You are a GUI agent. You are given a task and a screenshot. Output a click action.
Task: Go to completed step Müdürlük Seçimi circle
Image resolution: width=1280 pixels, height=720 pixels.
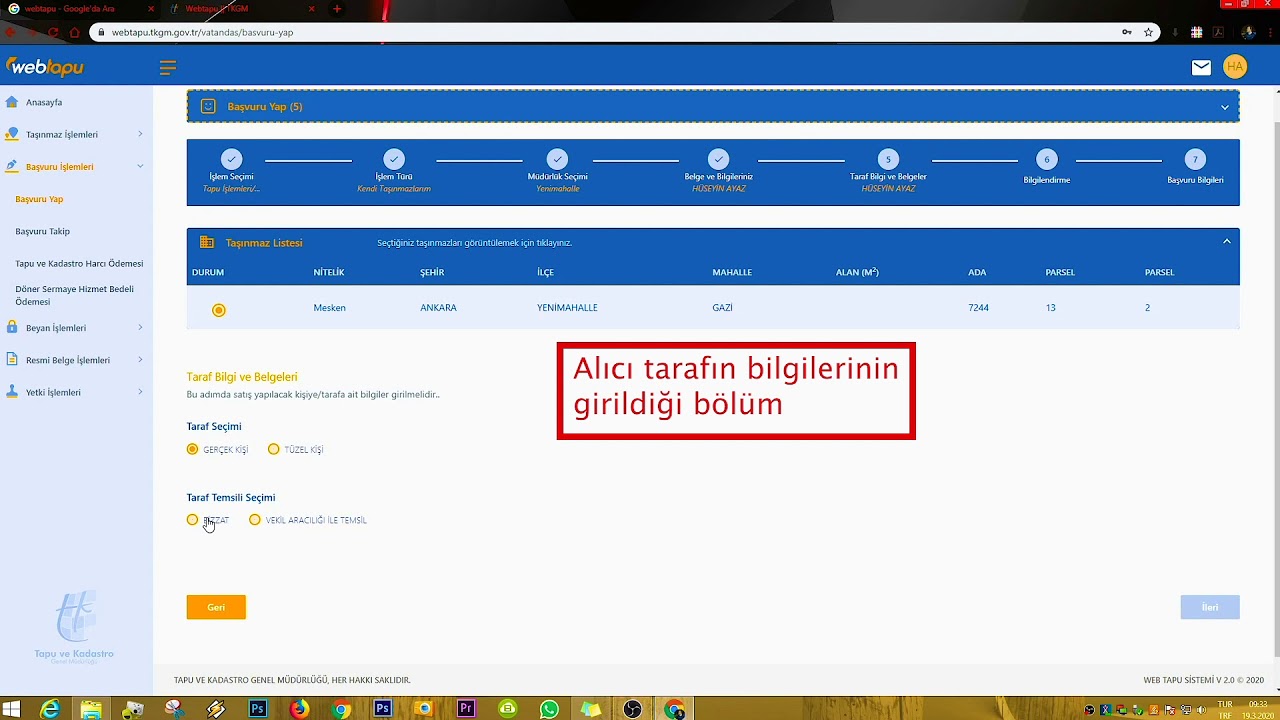click(x=558, y=159)
